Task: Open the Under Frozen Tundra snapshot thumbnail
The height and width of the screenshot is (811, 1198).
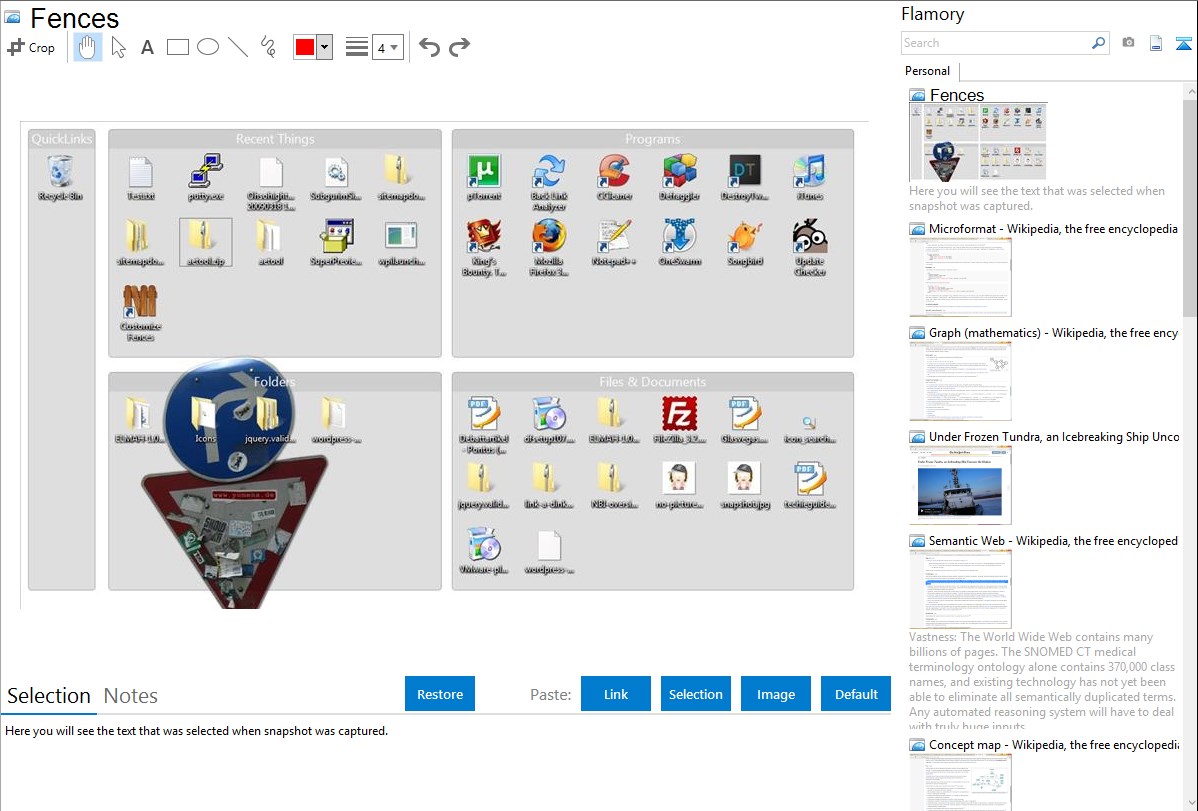Action: point(960,485)
